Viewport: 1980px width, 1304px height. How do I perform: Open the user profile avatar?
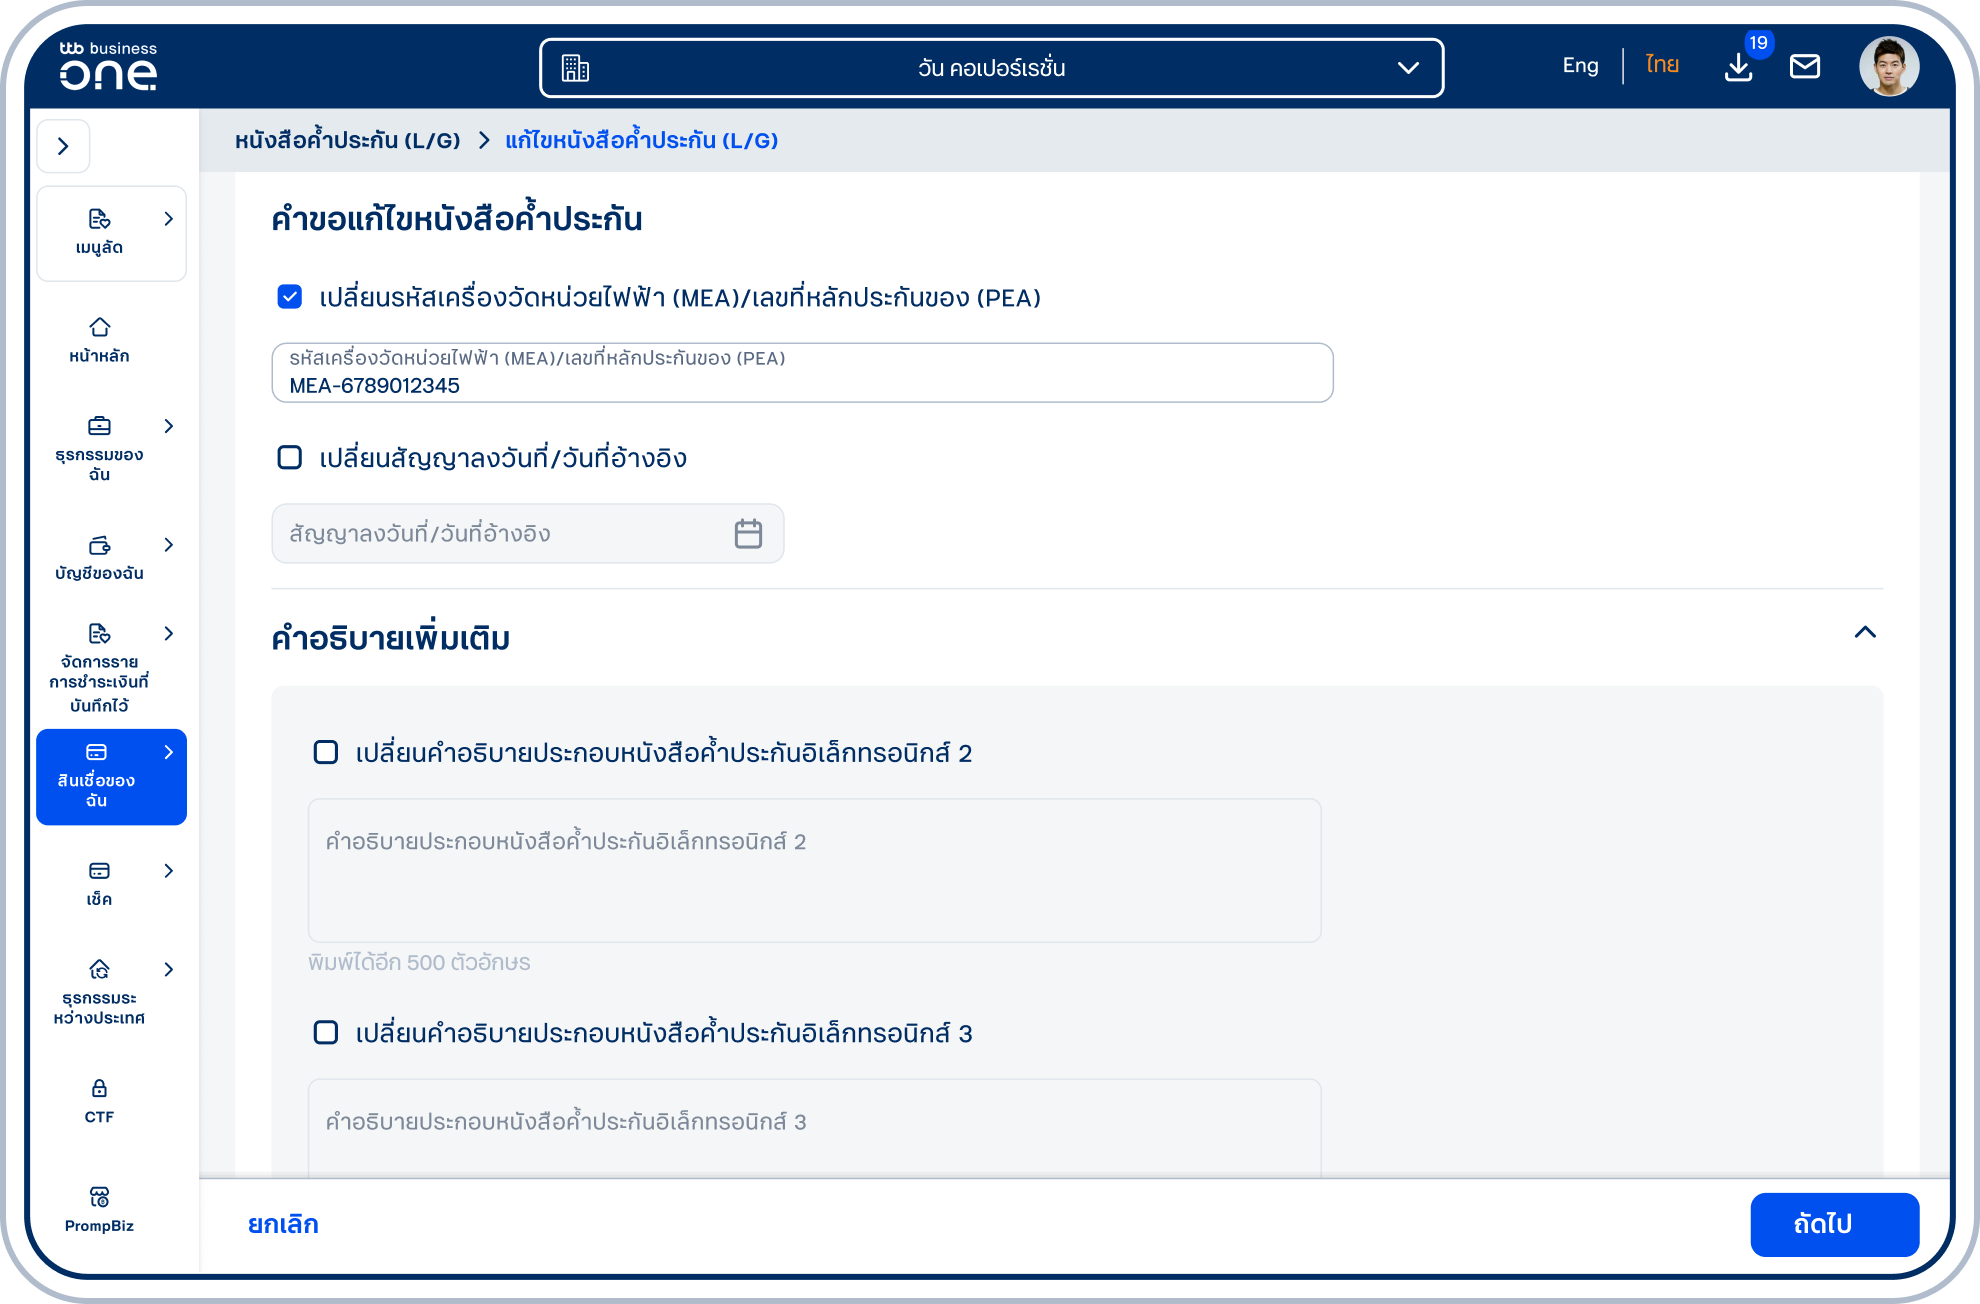pyautogui.click(x=1889, y=67)
